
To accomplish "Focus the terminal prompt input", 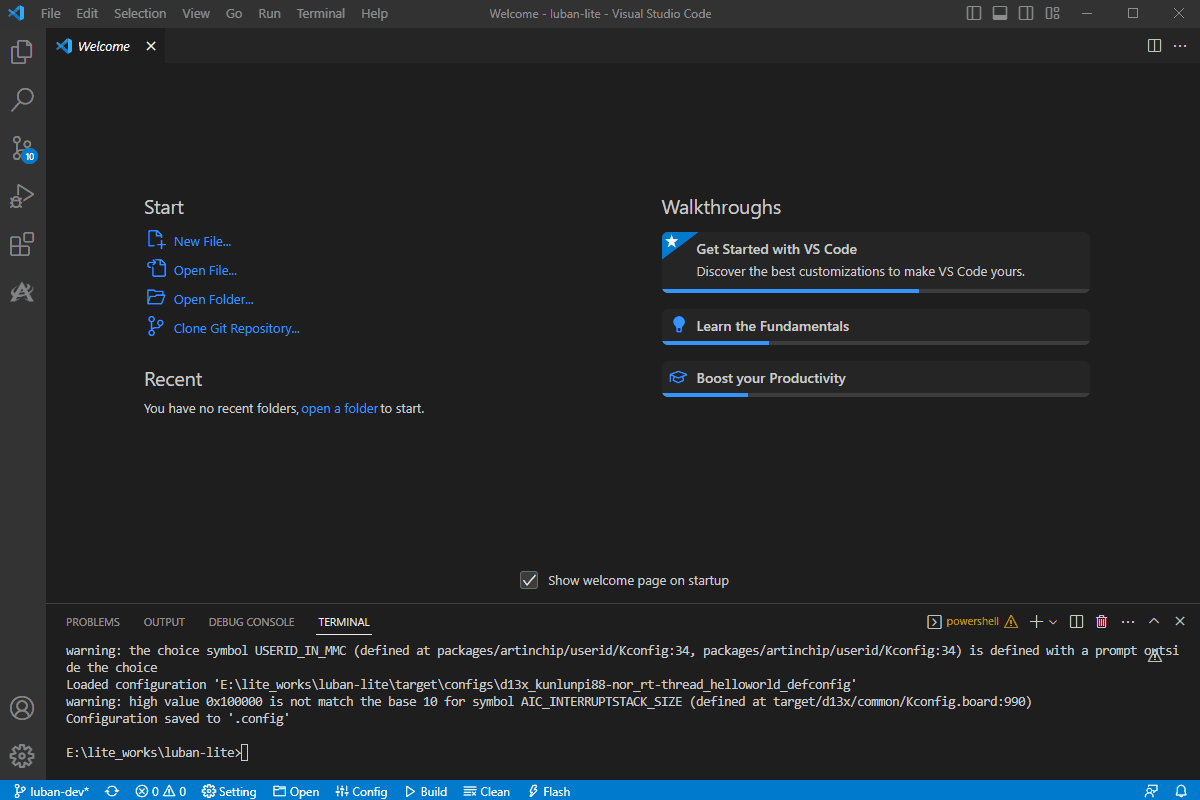I will 244,752.
